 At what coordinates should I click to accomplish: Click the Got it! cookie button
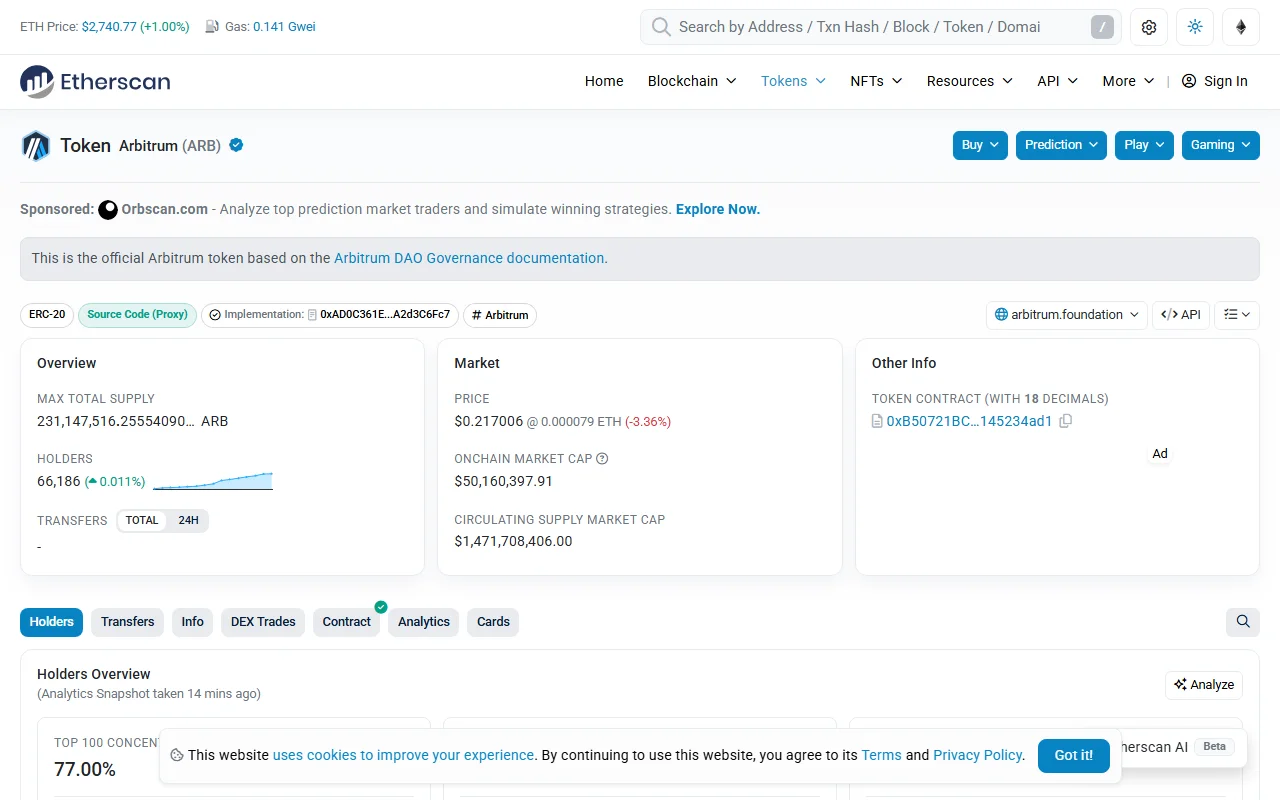click(x=1074, y=756)
